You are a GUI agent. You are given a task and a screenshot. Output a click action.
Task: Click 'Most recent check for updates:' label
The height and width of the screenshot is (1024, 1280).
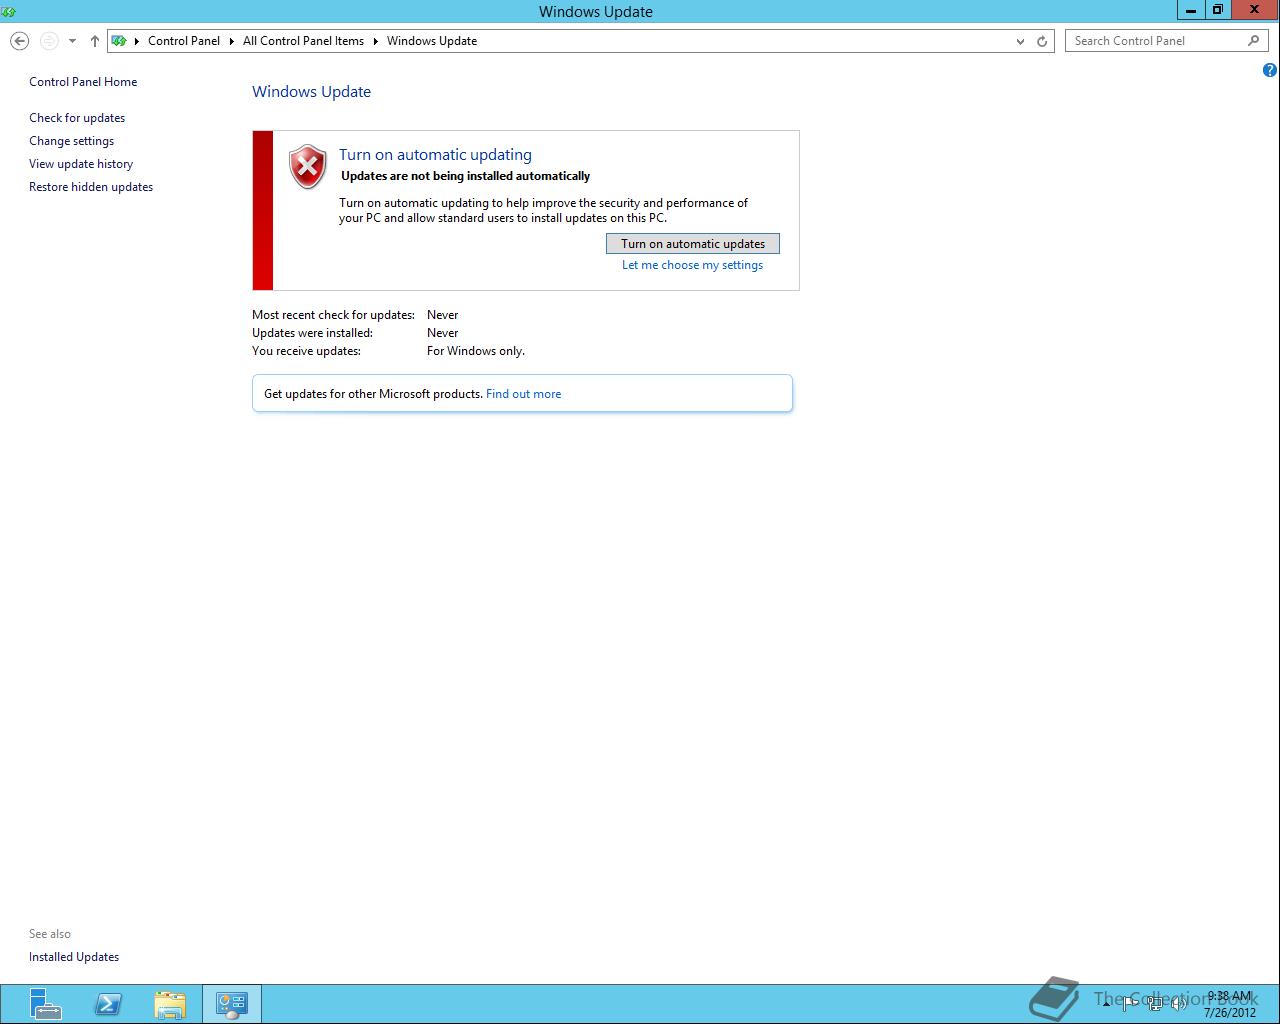[x=333, y=315]
